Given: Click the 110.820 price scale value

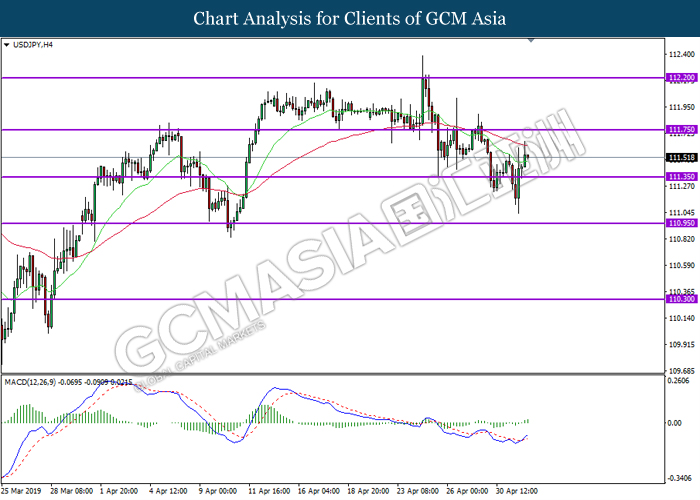Looking at the screenshot, I should click(x=682, y=239).
